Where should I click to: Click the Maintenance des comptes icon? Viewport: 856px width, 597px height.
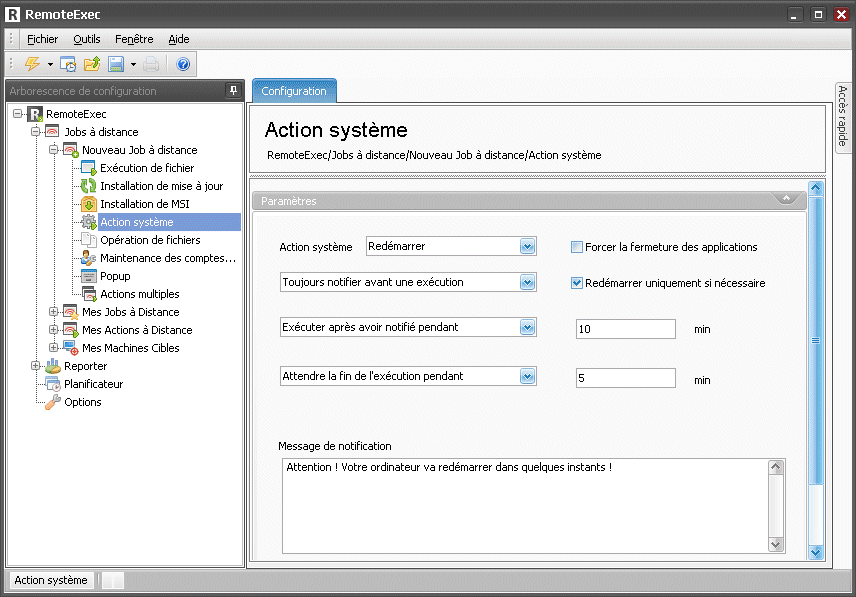coord(88,258)
